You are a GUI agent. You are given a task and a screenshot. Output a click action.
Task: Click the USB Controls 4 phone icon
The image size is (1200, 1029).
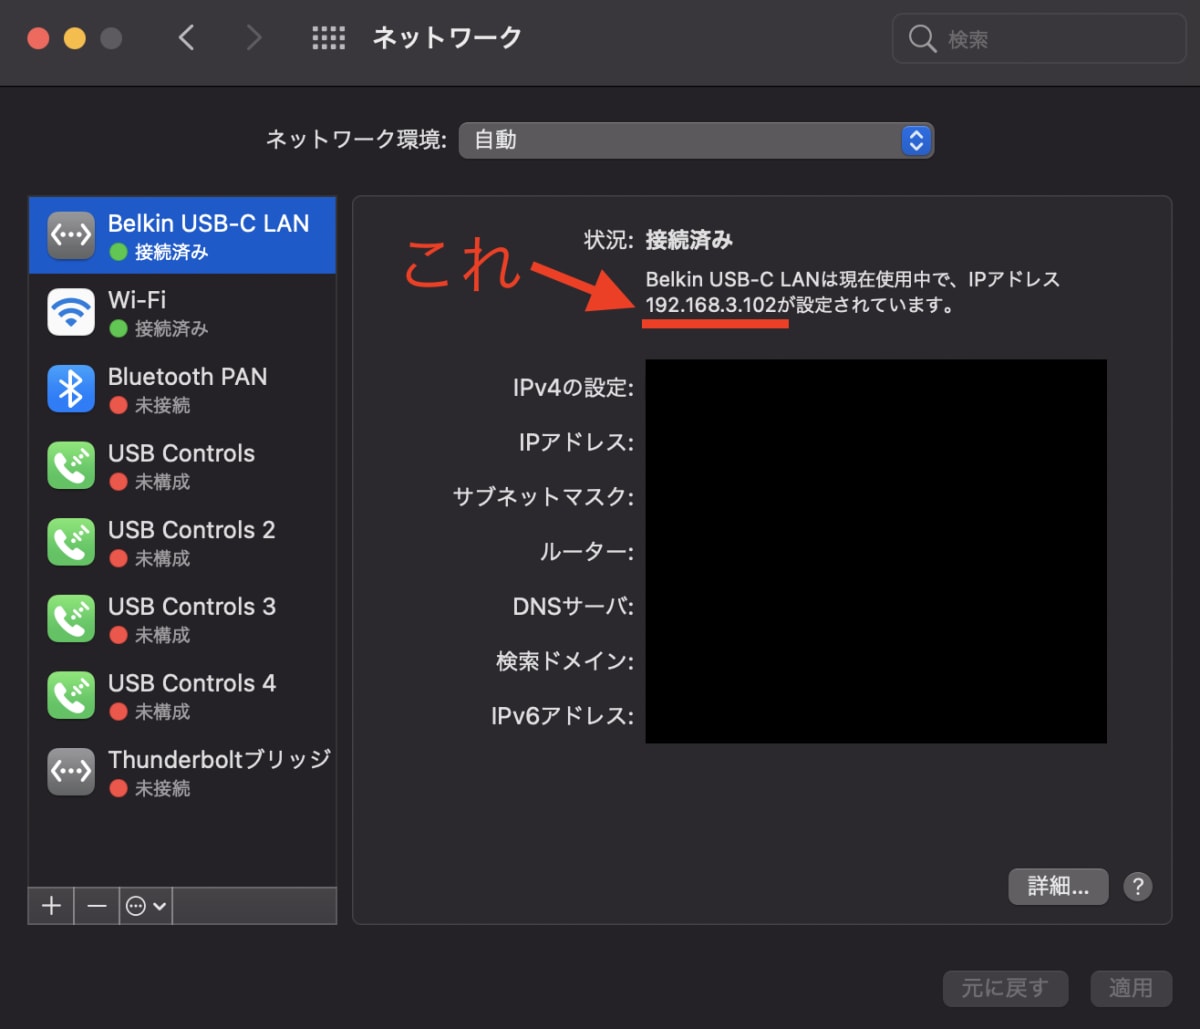click(x=71, y=695)
